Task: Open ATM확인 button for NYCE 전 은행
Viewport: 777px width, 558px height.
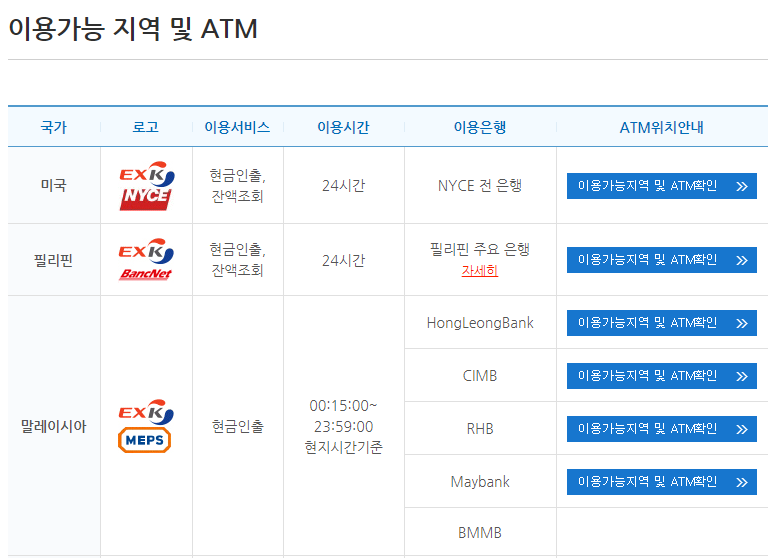Action: tap(662, 186)
